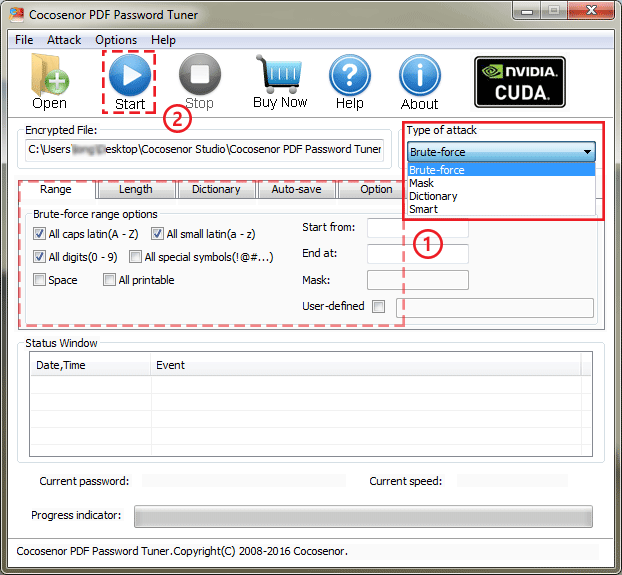Select Brute-force from attack list
622x575 pixels.
(x=501, y=170)
